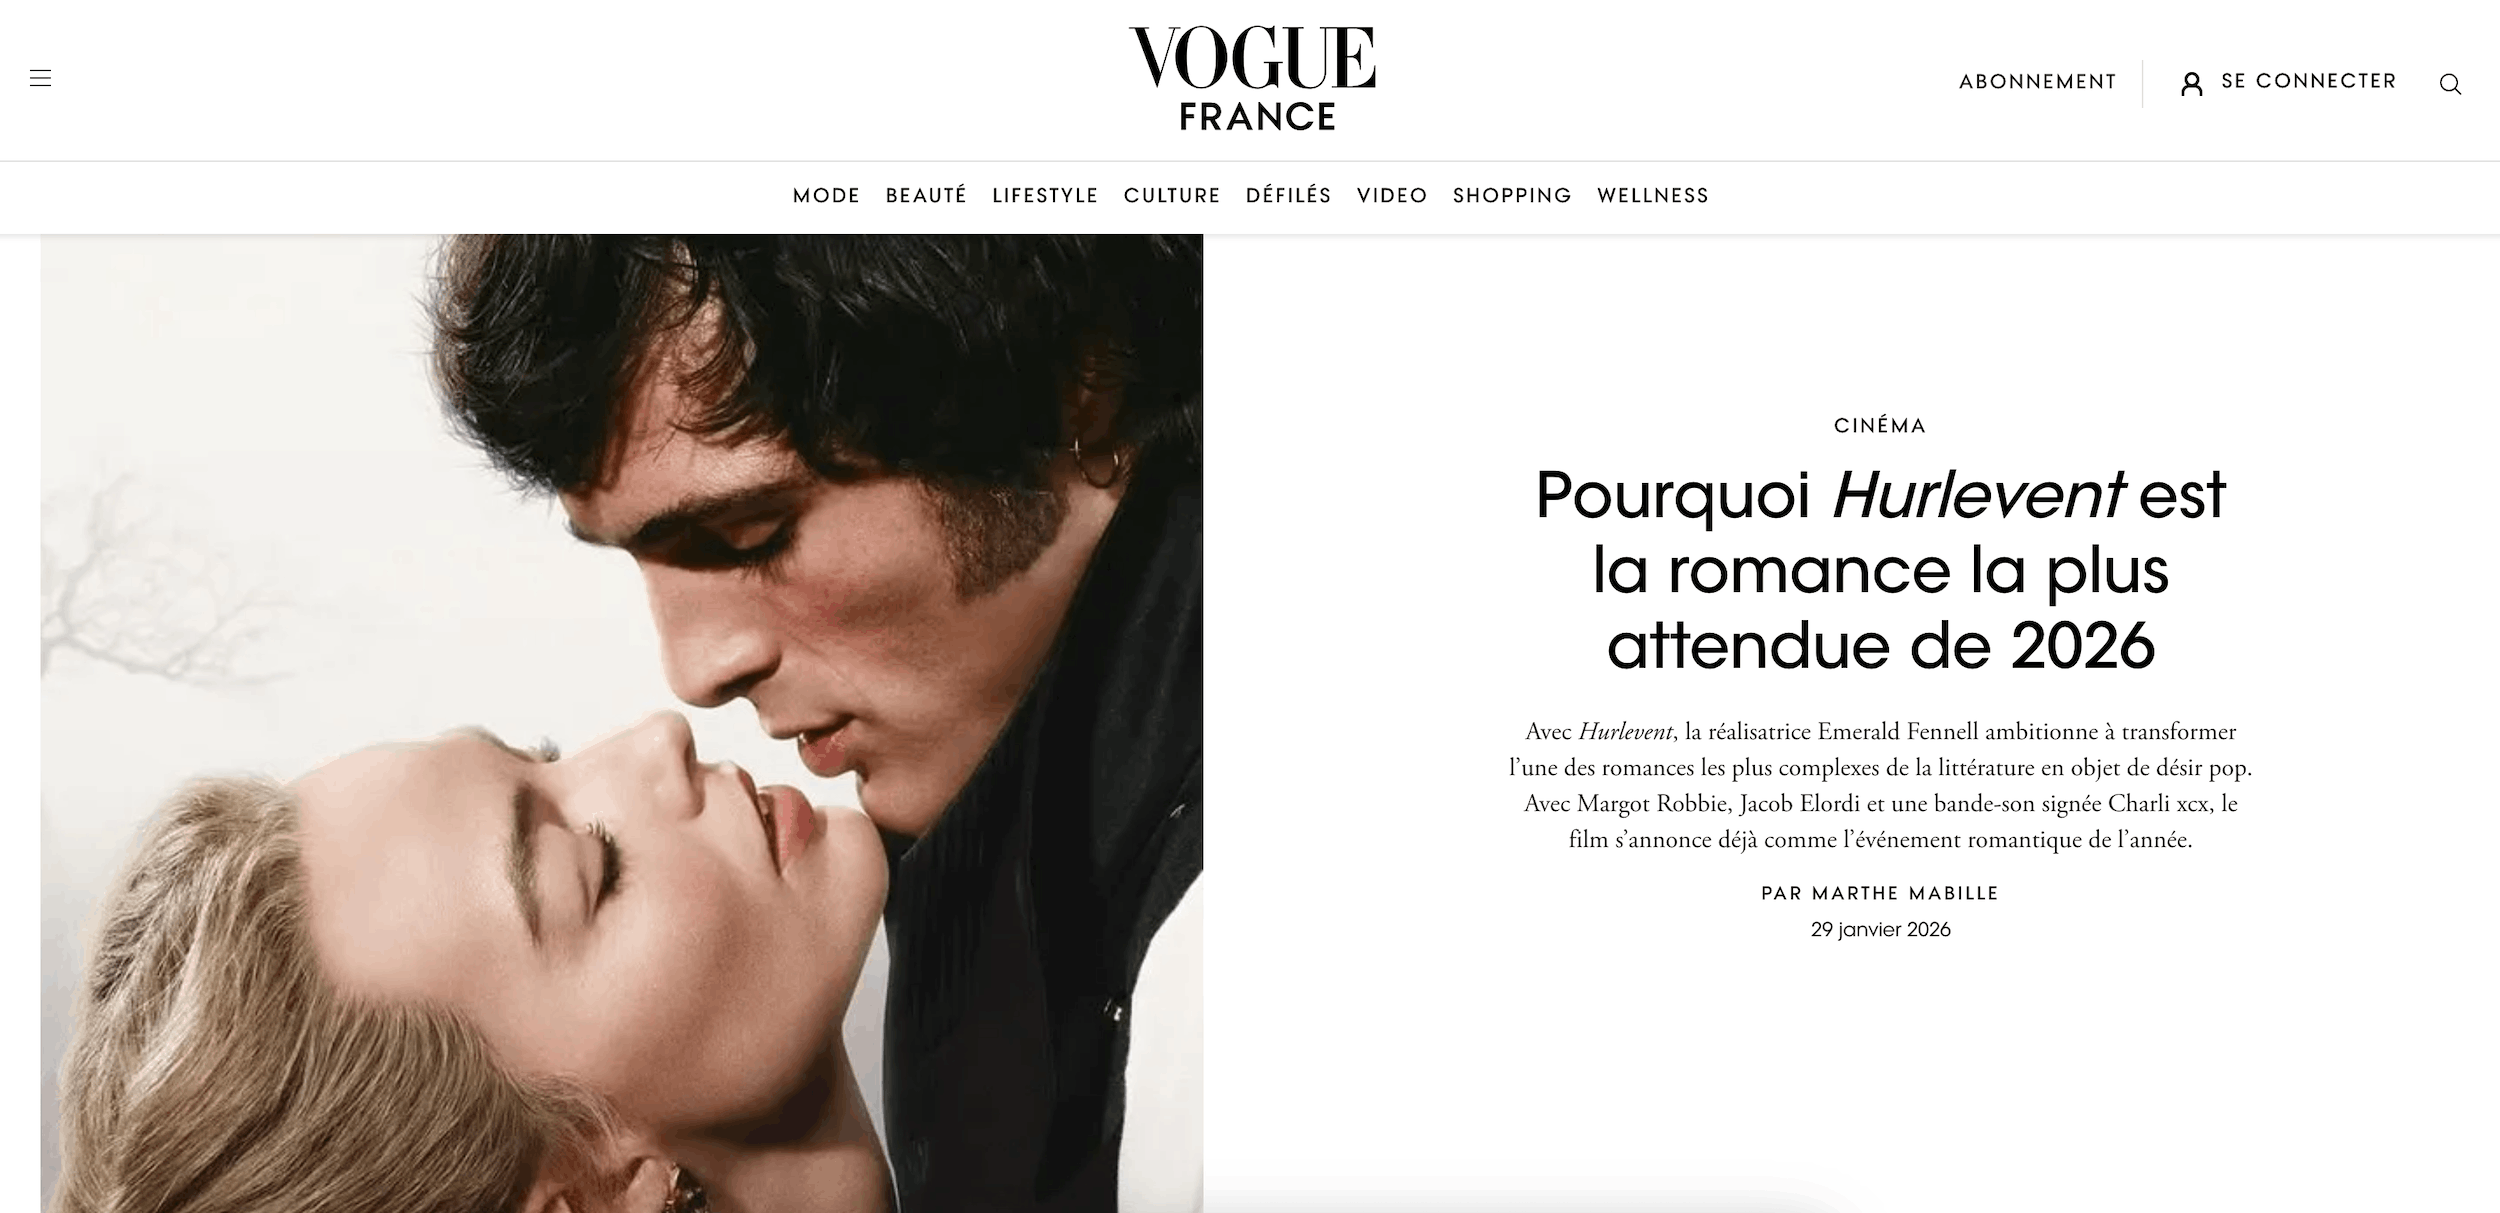This screenshot has height=1213, width=2500.
Task: Click Se Connecter to sign in
Action: (2309, 81)
